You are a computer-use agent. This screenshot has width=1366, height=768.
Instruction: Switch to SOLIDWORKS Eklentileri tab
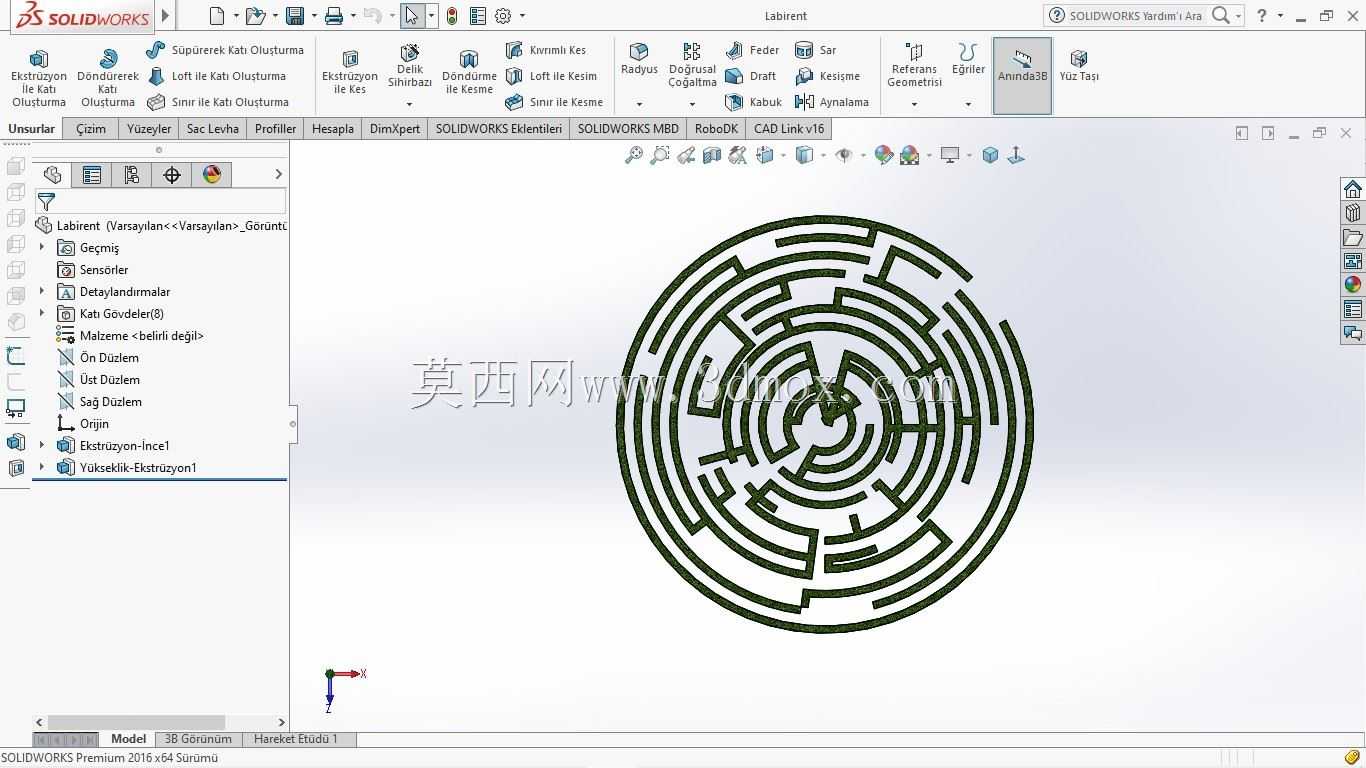pyautogui.click(x=499, y=129)
